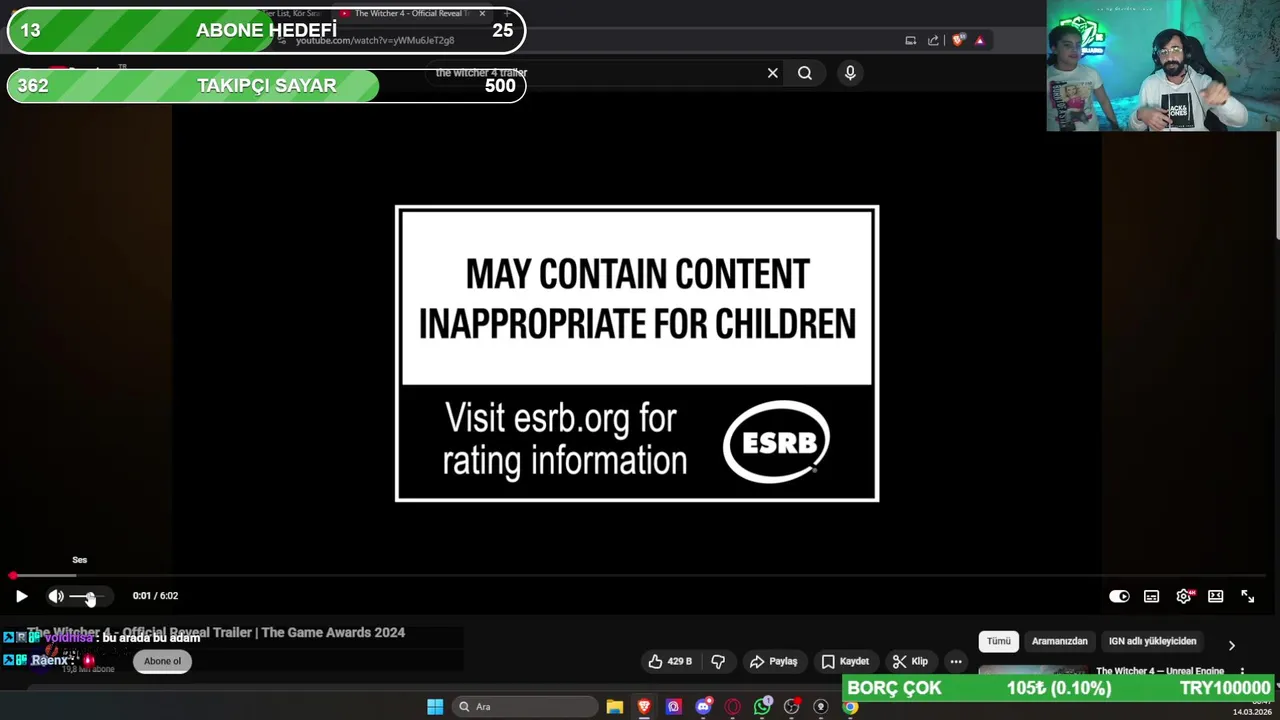The image size is (1280, 720).
Task: Switch to the Brave browser on the taskbar
Action: tap(644, 707)
